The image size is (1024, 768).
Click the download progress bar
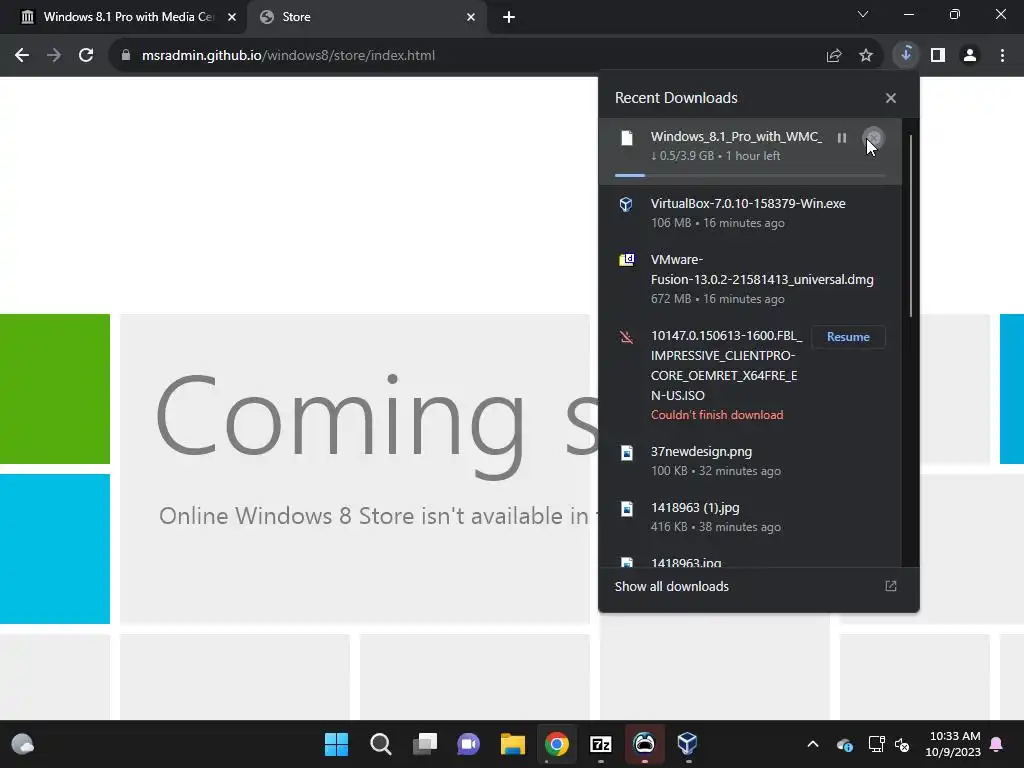pyautogui.click(x=750, y=175)
